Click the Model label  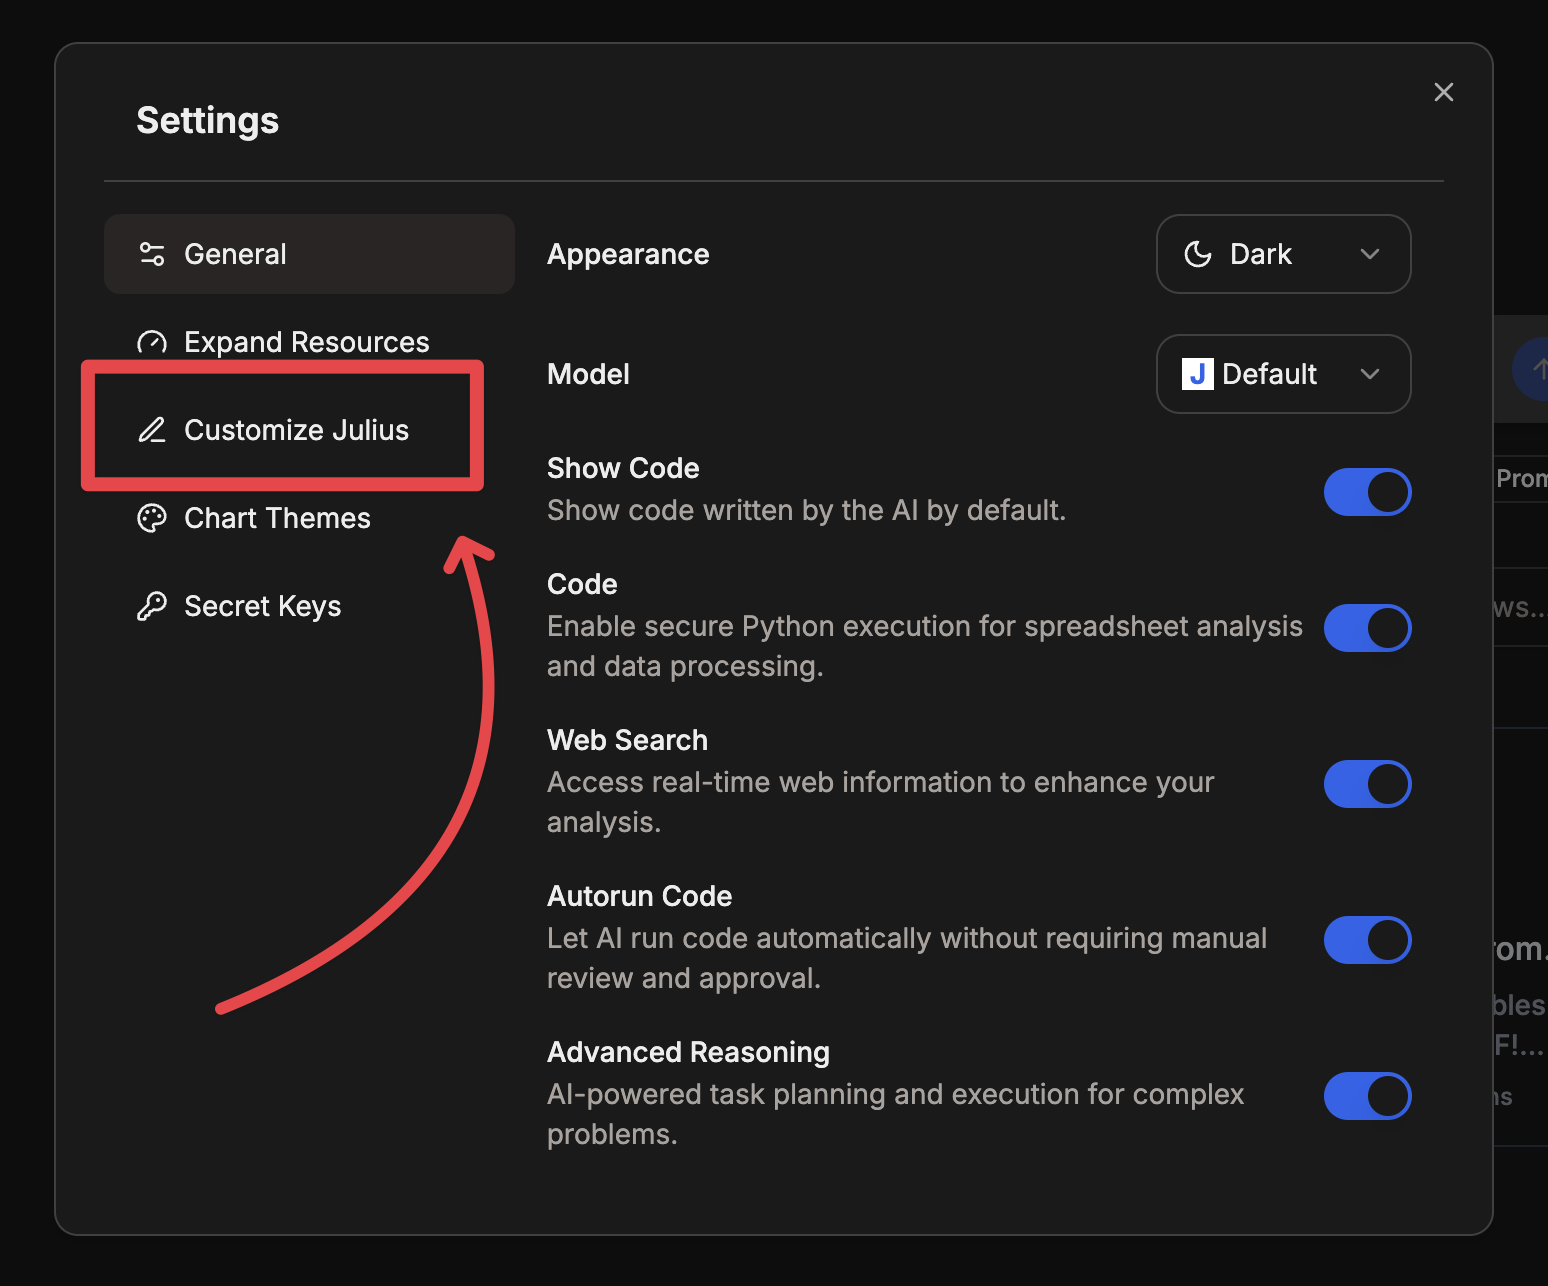click(x=588, y=374)
